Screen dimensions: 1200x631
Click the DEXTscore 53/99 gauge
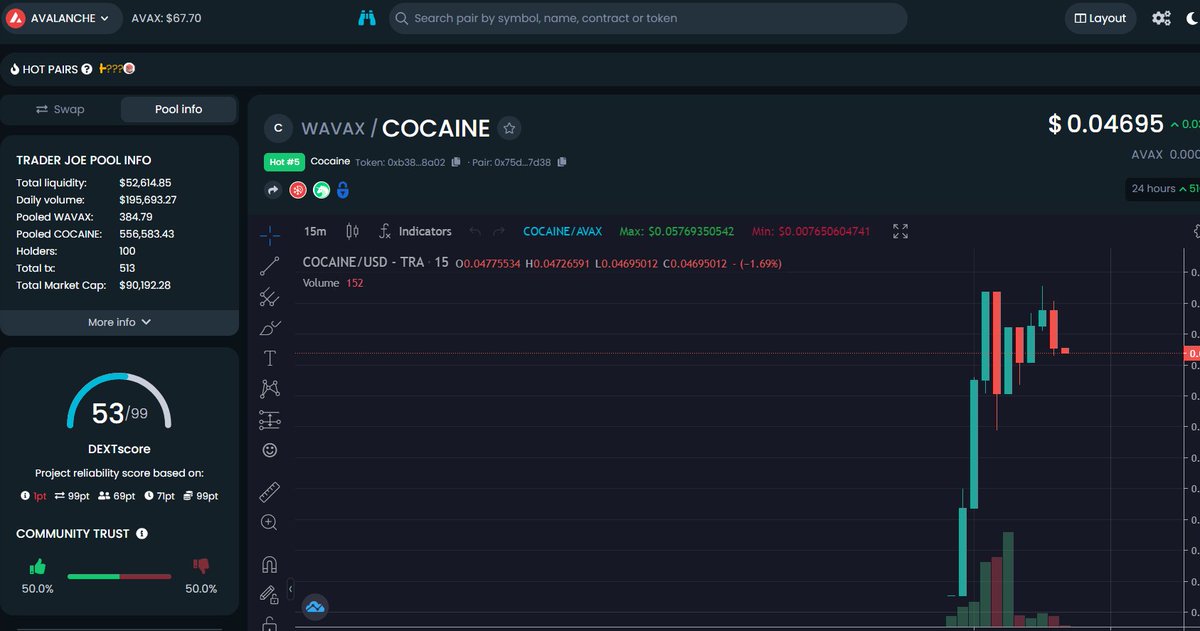coord(119,403)
